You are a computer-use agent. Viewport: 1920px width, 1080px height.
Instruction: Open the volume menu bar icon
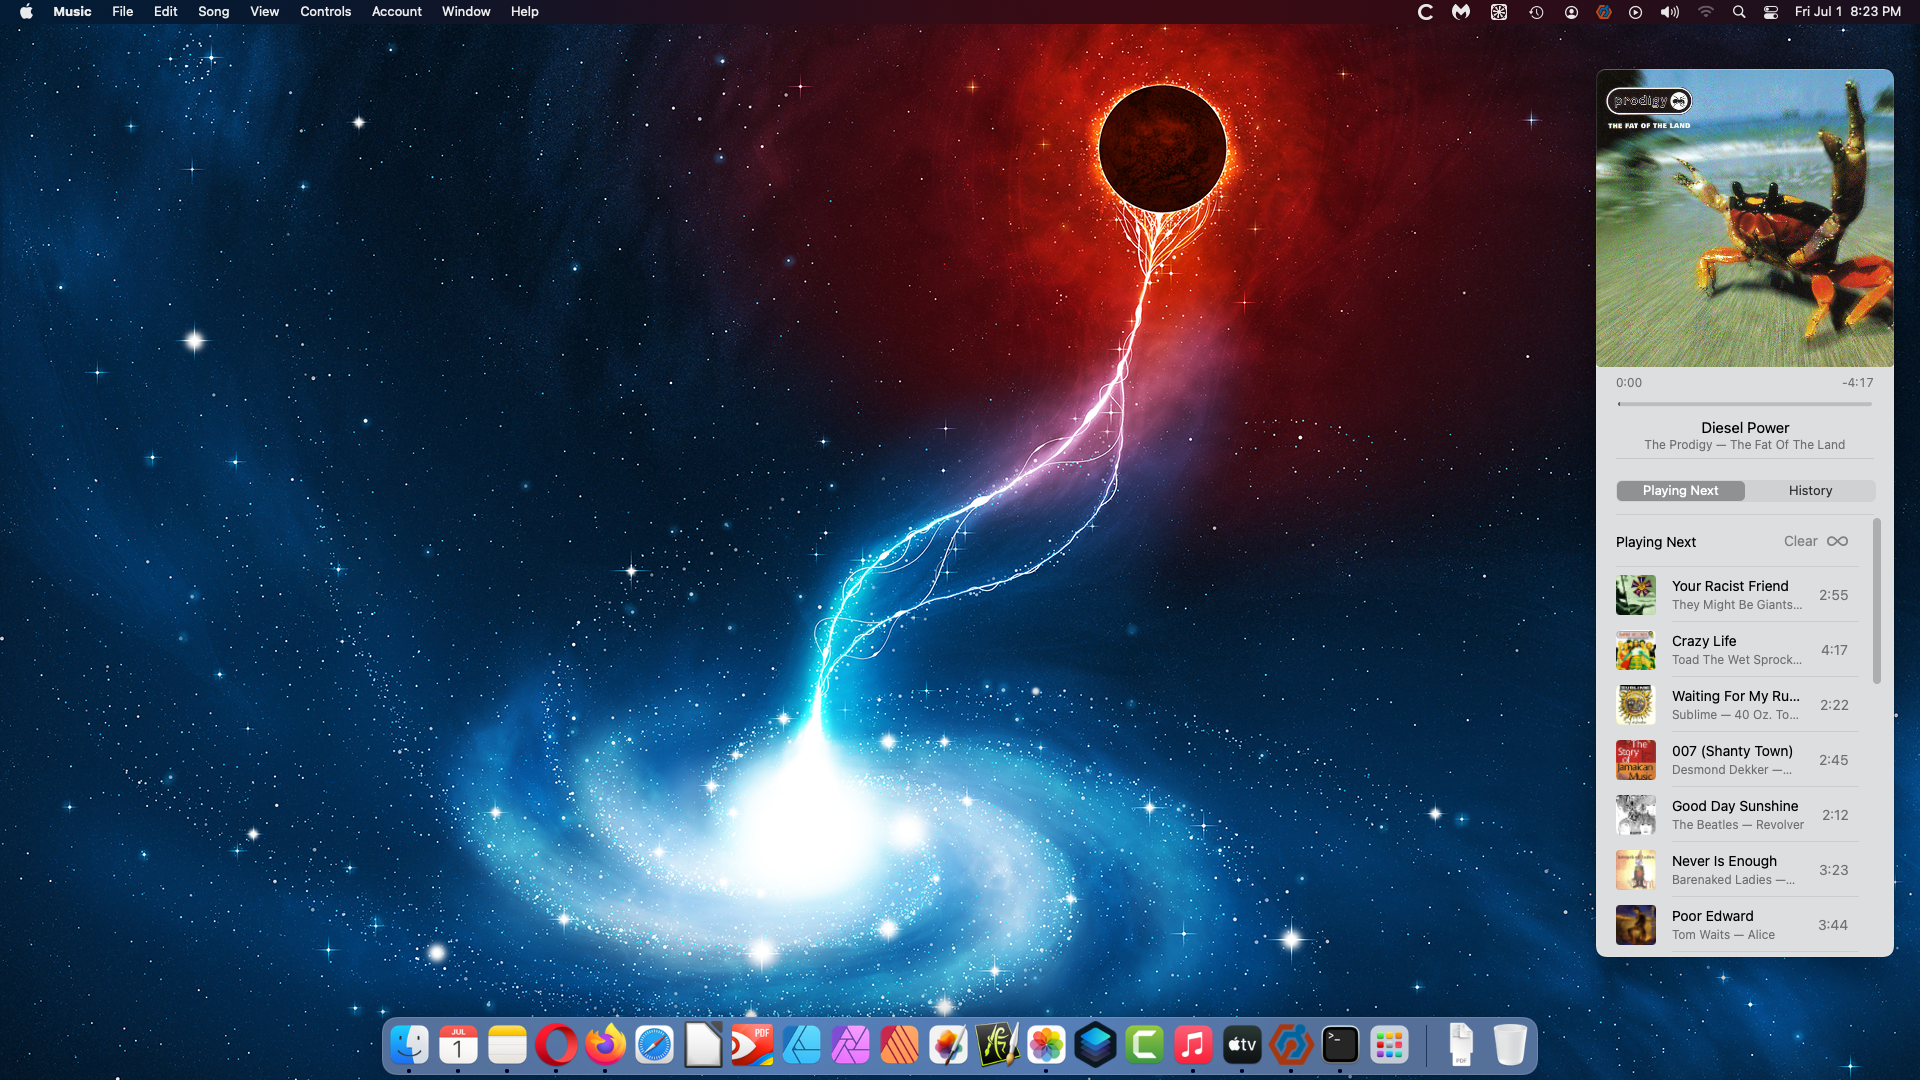click(x=1669, y=12)
